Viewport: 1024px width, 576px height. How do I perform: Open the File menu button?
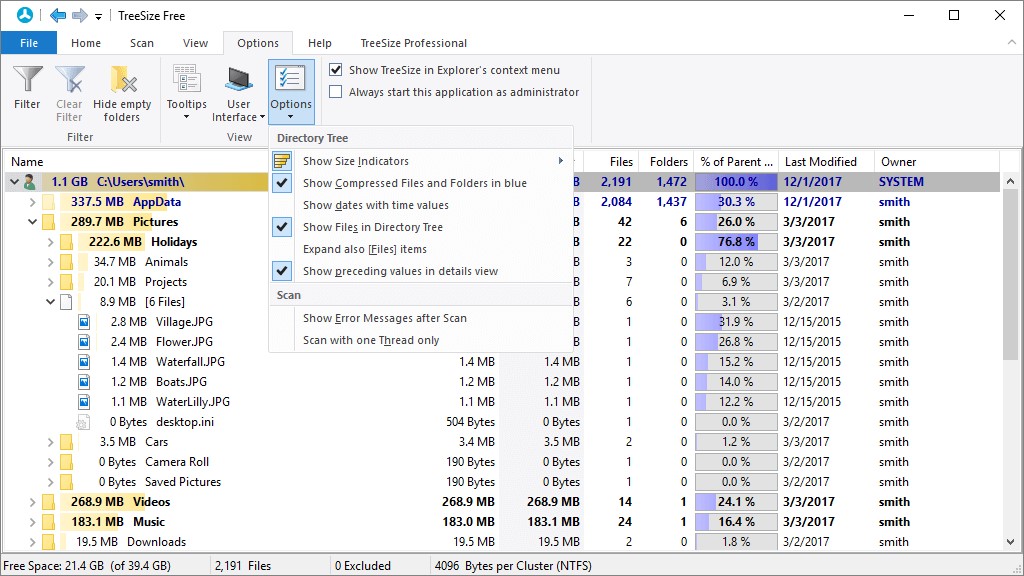29,43
